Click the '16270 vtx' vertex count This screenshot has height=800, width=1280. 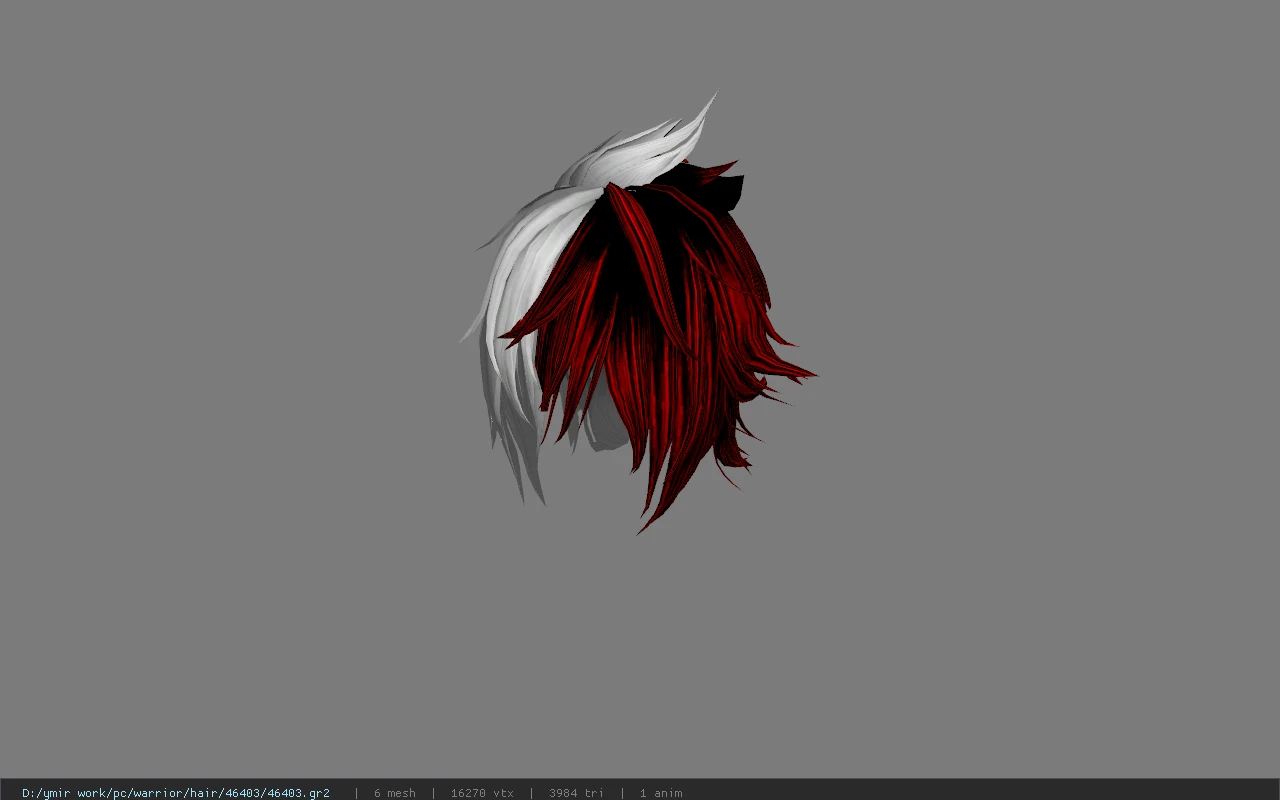(x=482, y=793)
